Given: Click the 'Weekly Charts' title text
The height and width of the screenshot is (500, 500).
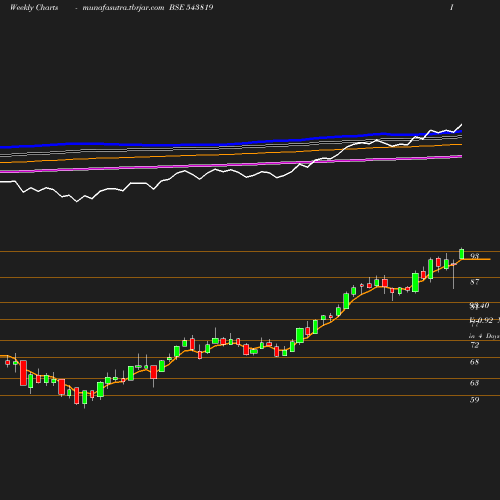Looking at the screenshot, I should pyautogui.click(x=34, y=8).
